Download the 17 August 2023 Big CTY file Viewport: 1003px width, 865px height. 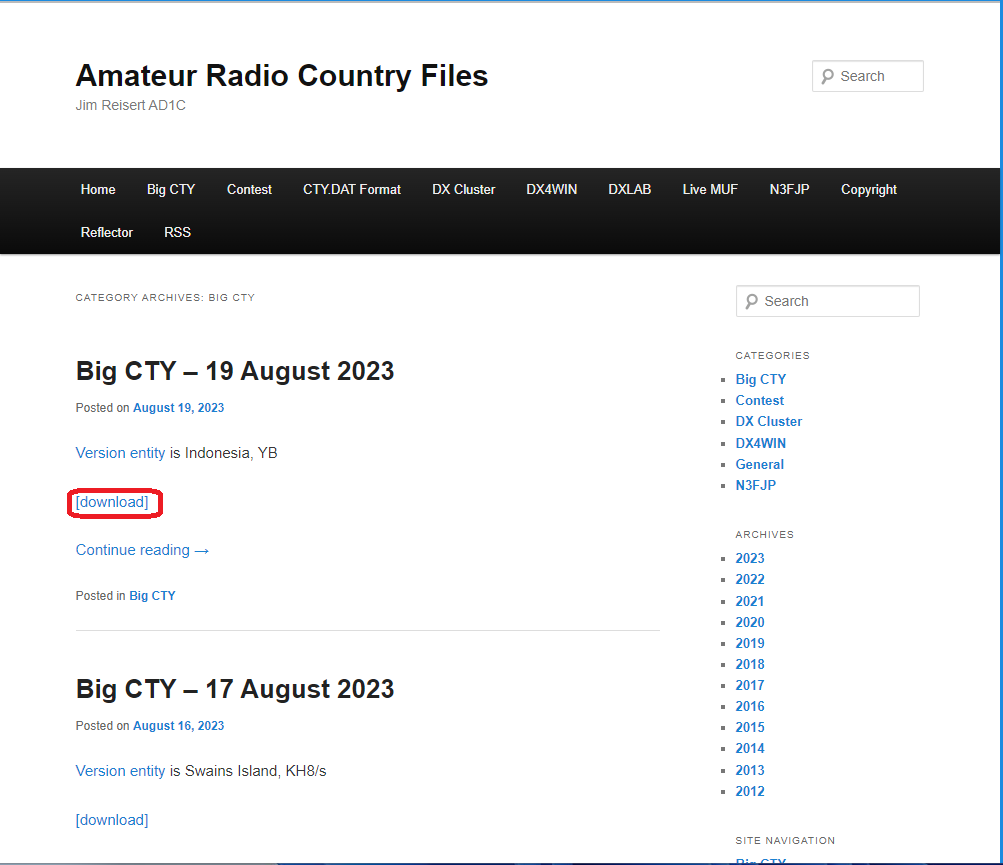coord(112,820)
